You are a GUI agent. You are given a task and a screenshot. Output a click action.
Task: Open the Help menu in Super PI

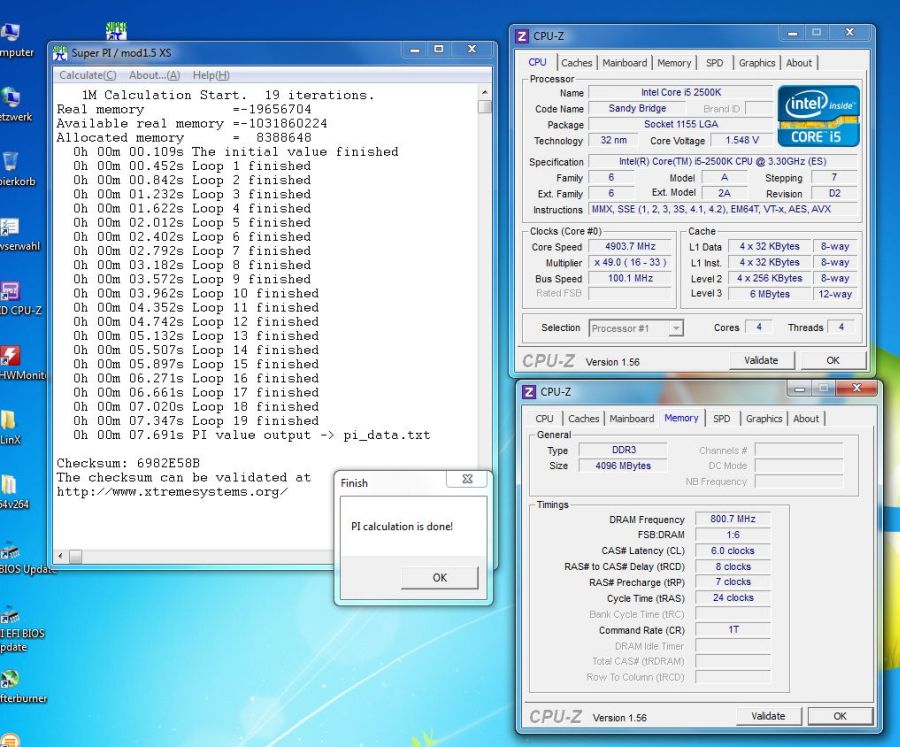point(211,75)
